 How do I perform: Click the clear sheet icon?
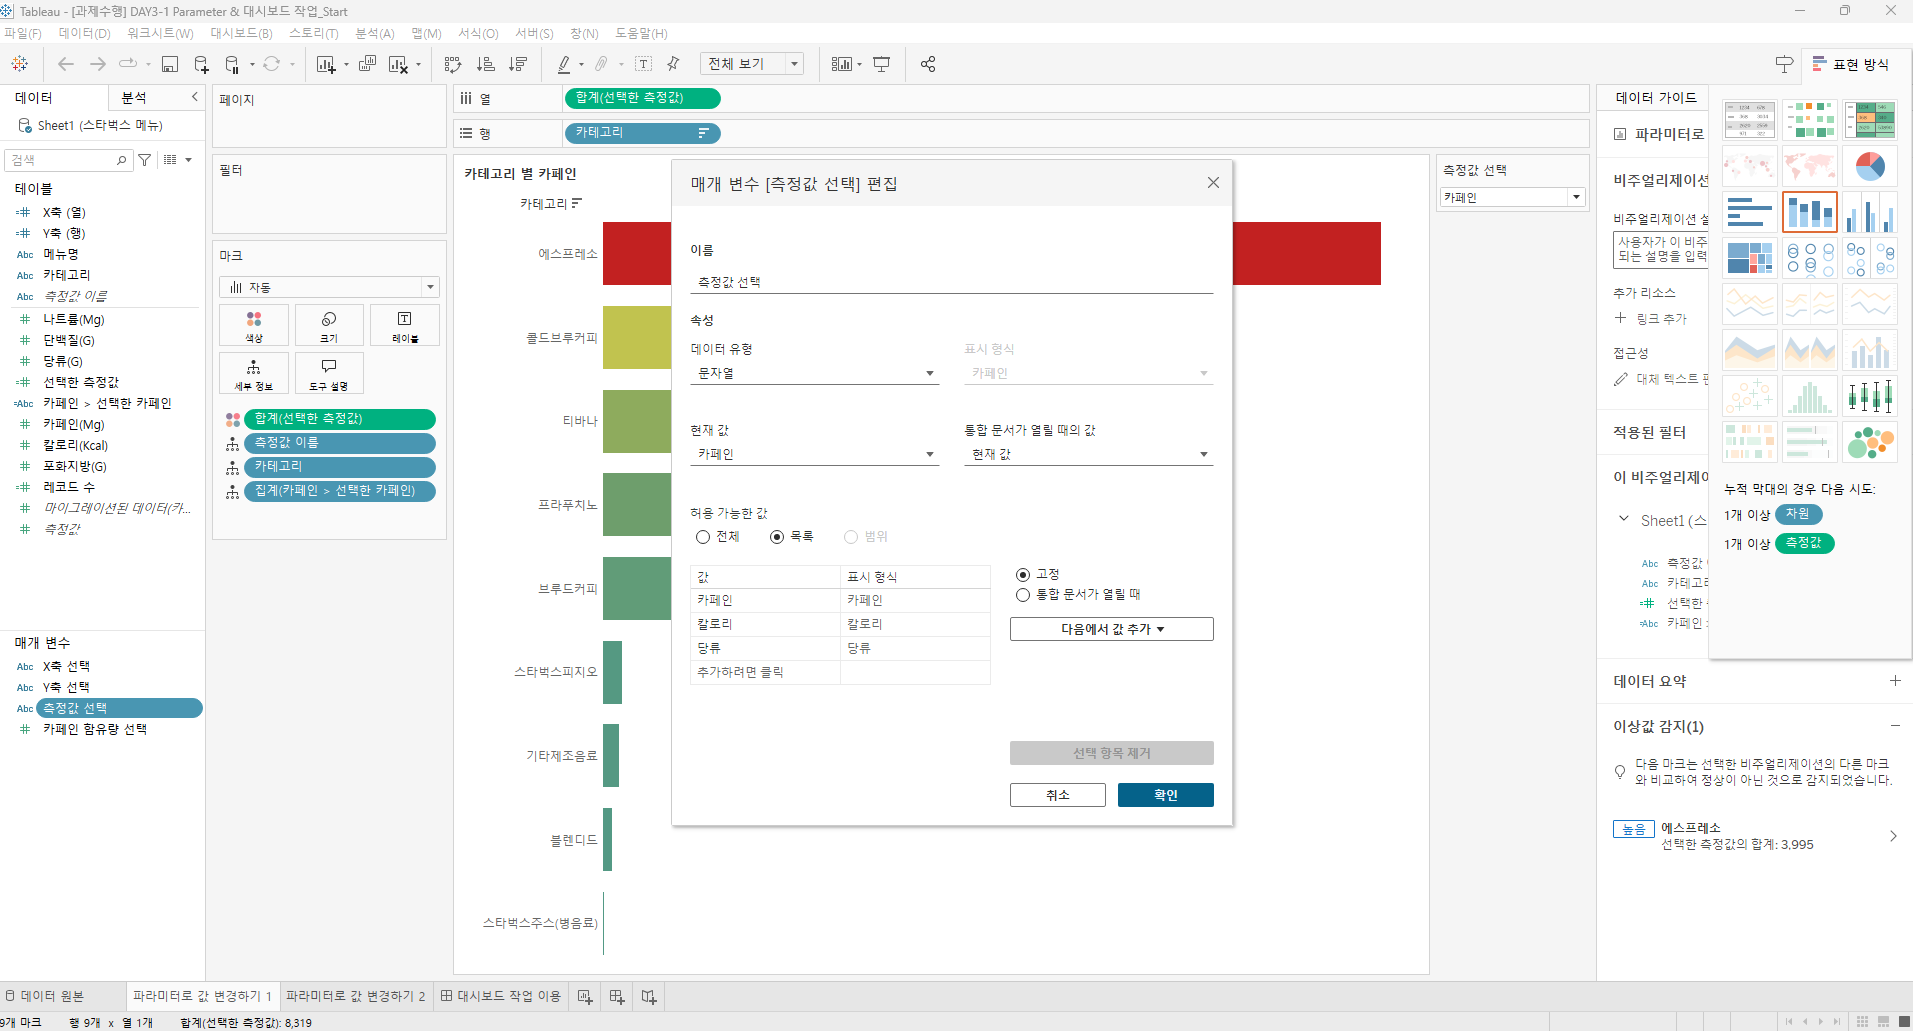pos(398,64)
